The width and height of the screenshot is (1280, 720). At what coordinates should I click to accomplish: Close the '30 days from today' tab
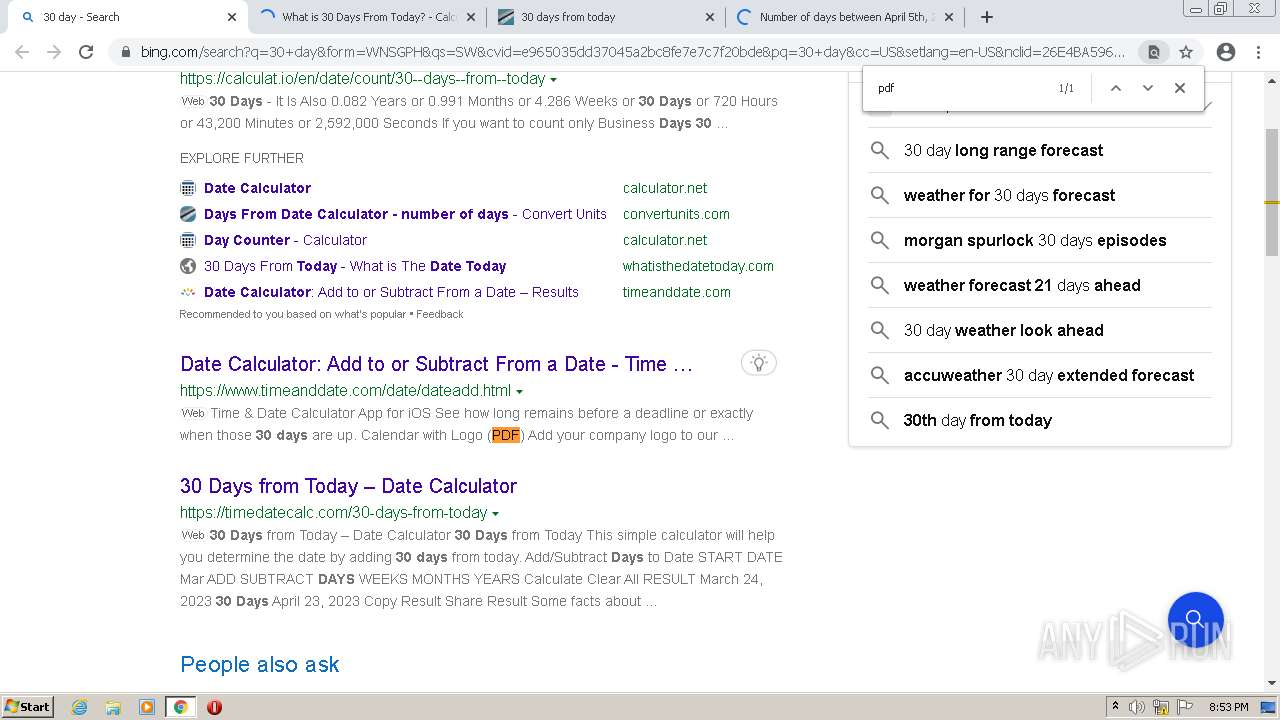710,17
